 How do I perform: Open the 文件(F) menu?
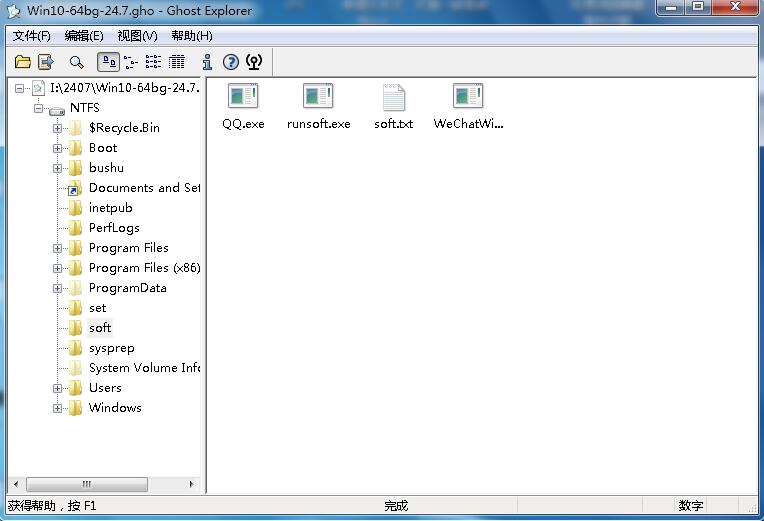tap(31, 36)
